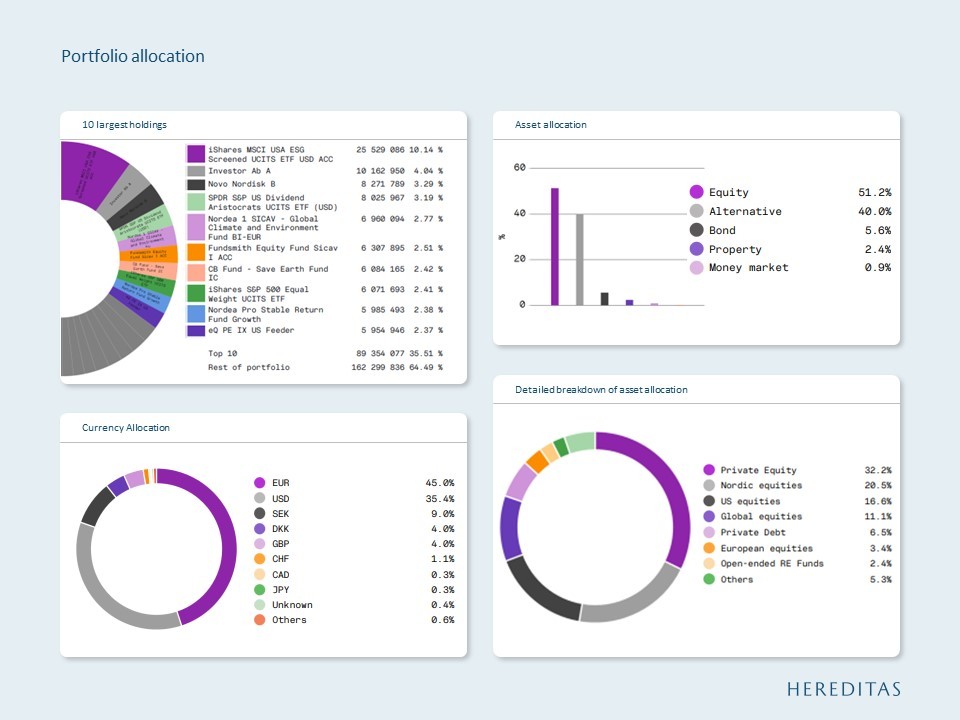The width and height of the screenshot is (960, 720).
Task: Click the USD share '35.4%'
Action: 440,498
